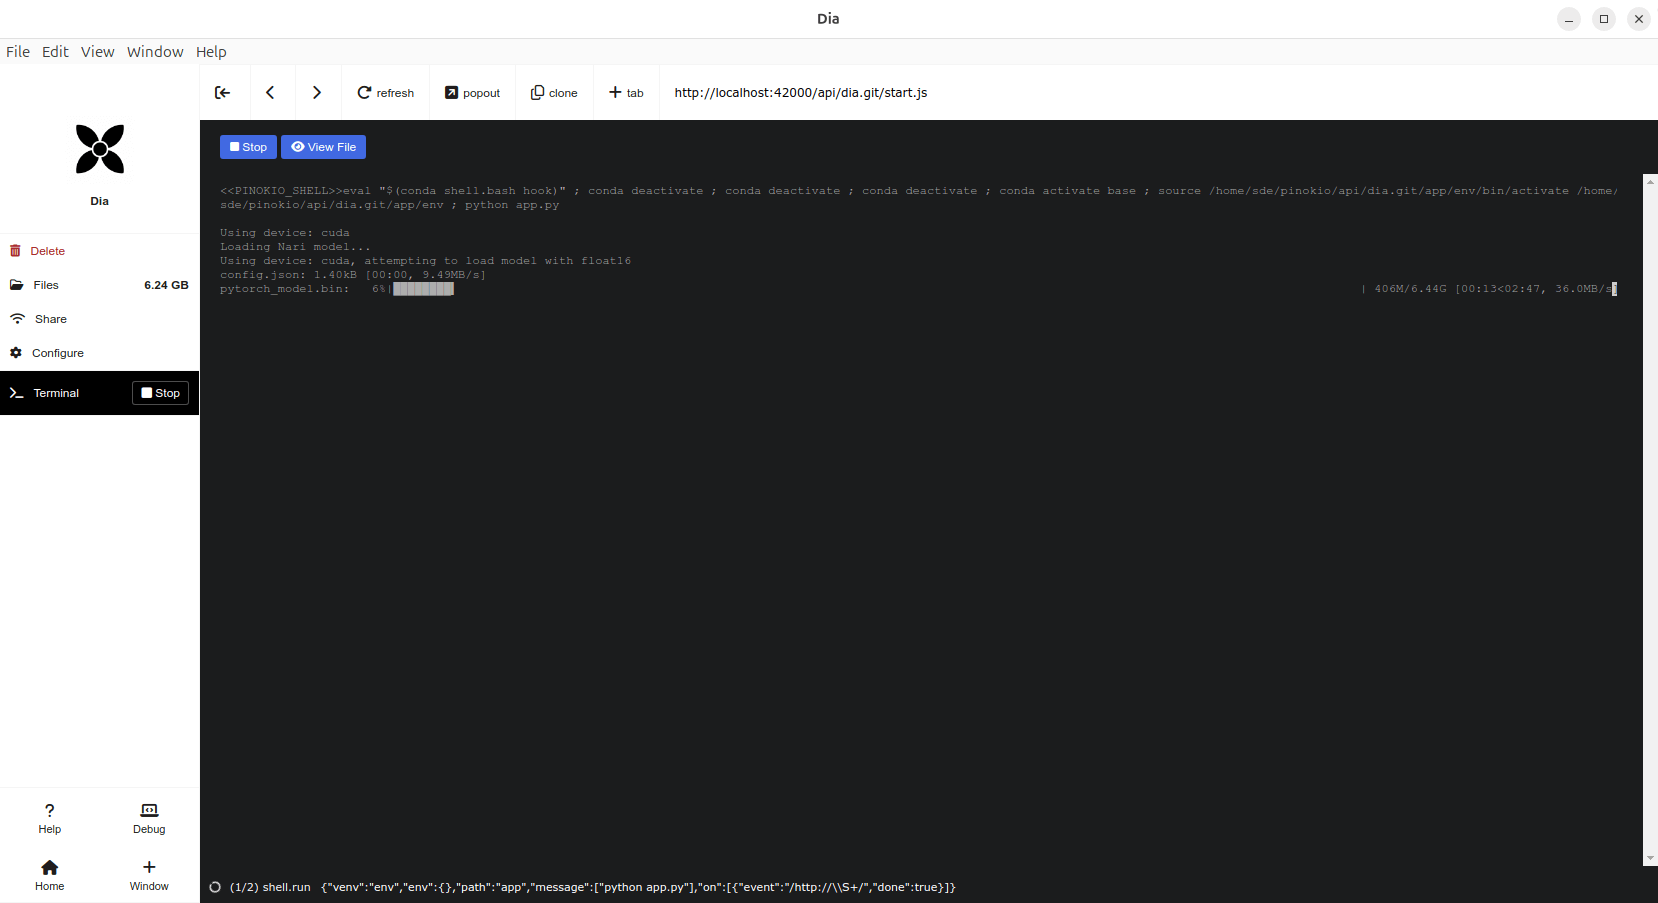
Task: Open the Help icon at bottom left
Action: click(49, 817)
